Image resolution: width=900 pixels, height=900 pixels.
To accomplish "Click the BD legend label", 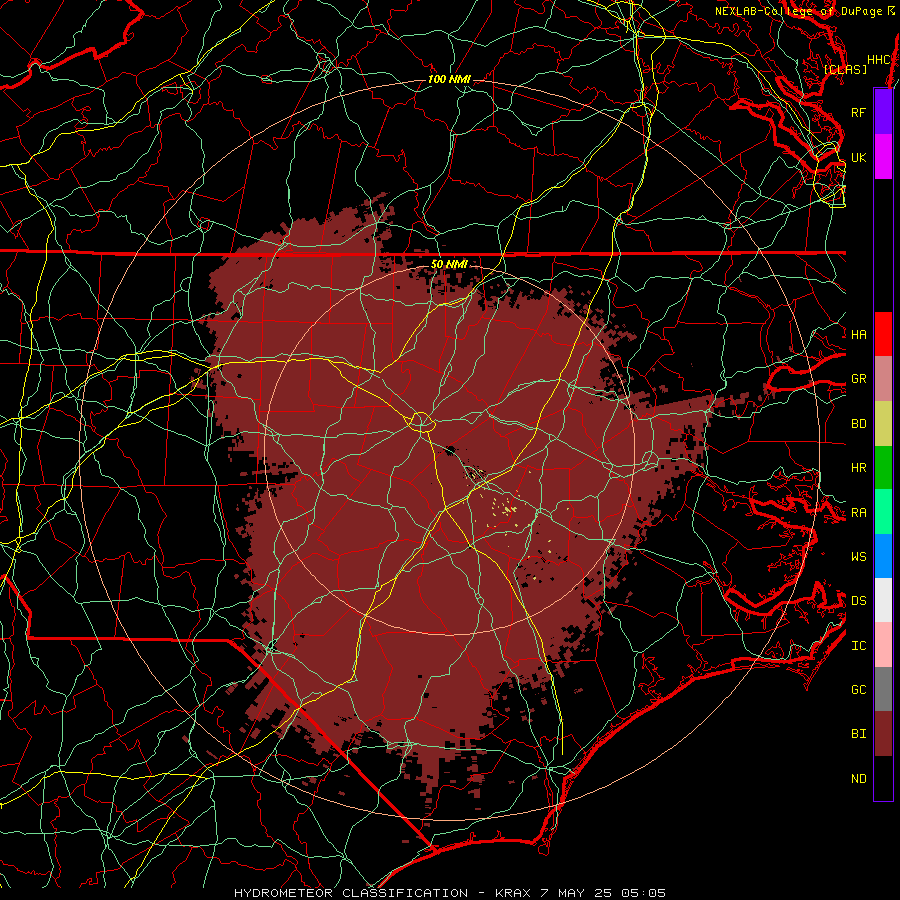I will pyautogui.click(x=858, y=424).
